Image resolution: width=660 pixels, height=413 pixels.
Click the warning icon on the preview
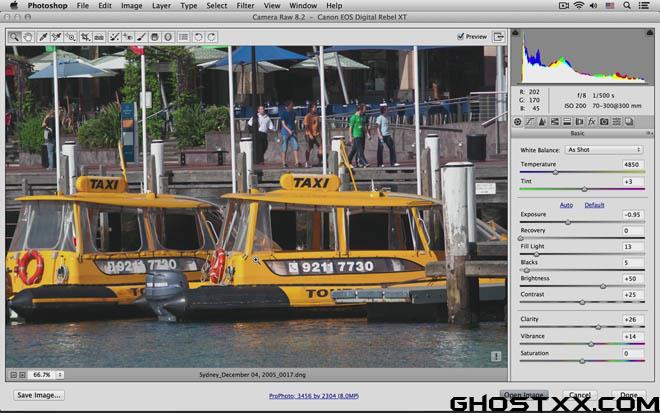[x=496, y=357]
